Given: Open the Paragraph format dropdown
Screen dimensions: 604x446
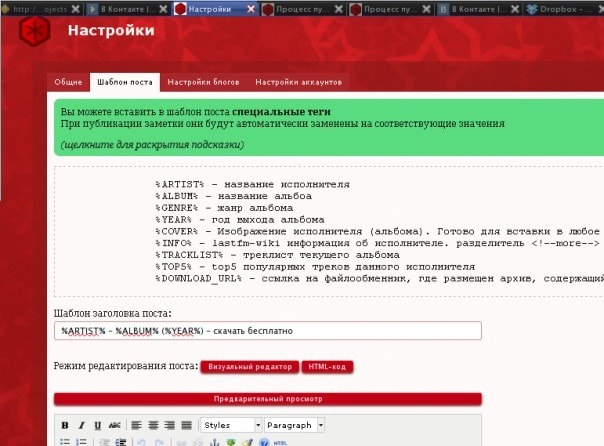Looking at the screenshot, I should click(x=295, y=425).
